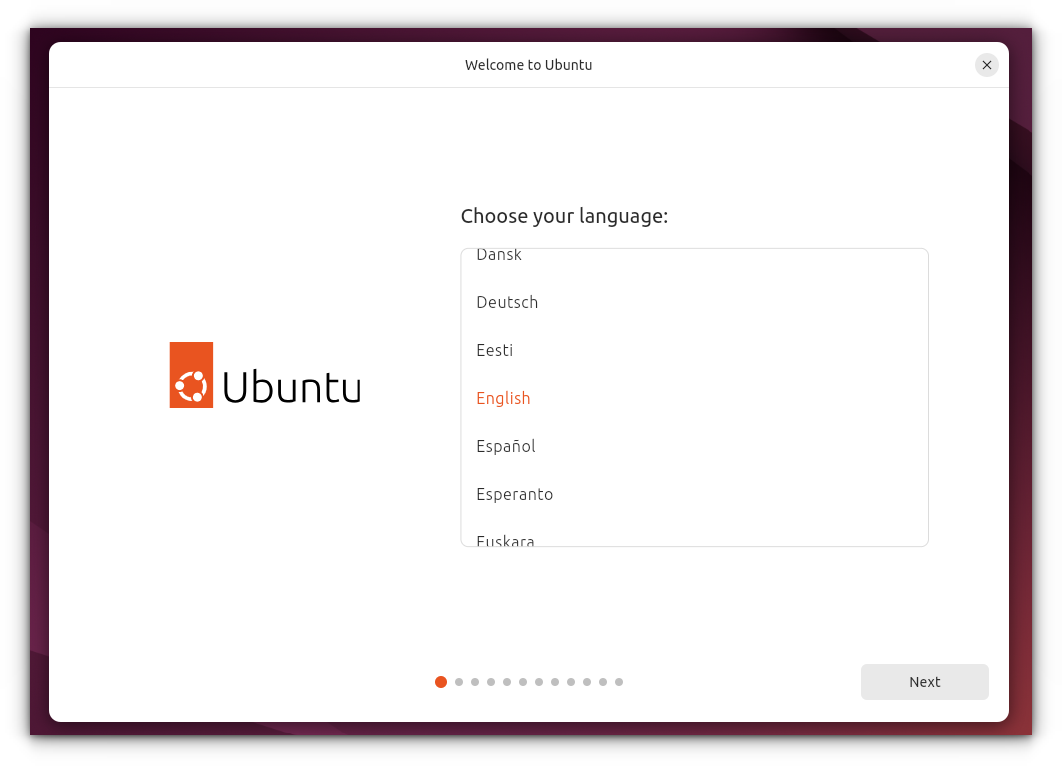Viewport: 1062px width, 767px height.
Task: Click the first red progress dot
Action: [x=441, y=681]
